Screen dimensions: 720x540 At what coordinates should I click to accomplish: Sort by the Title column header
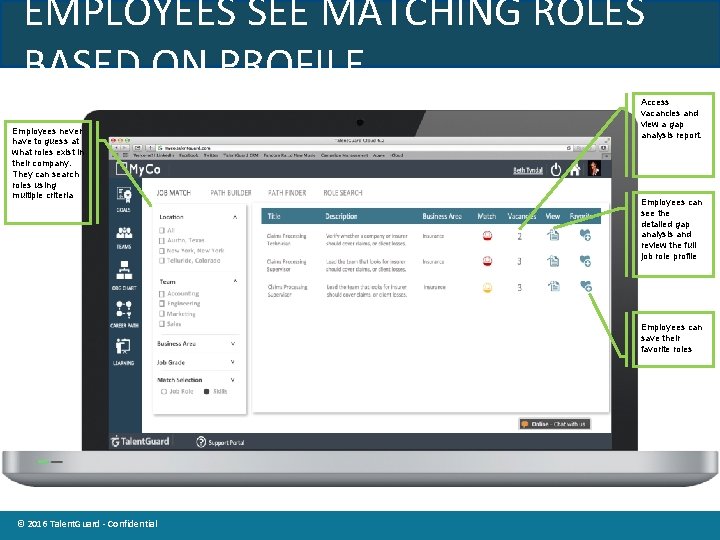[274, 216]
